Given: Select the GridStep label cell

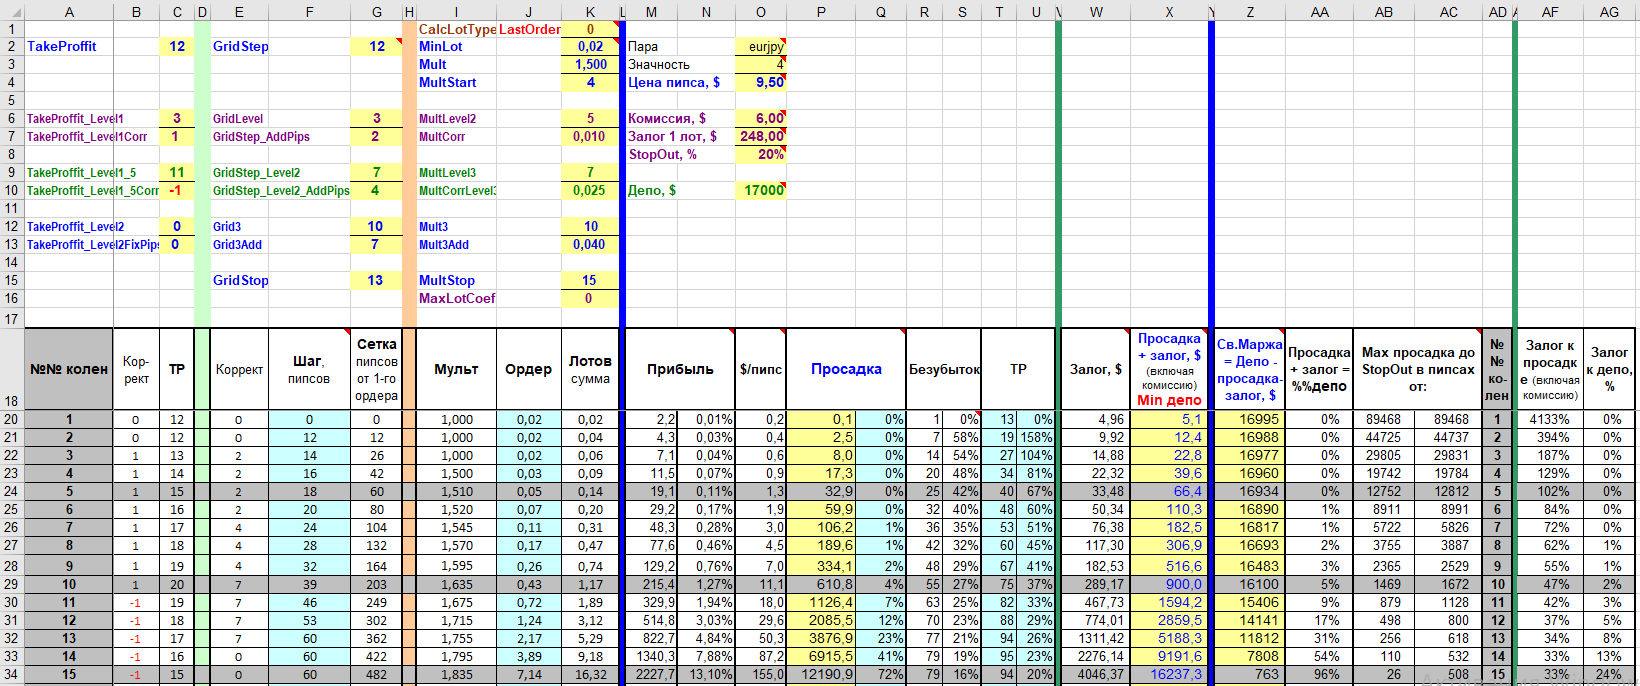Looking at the screenshot, I should coord(241,46).
